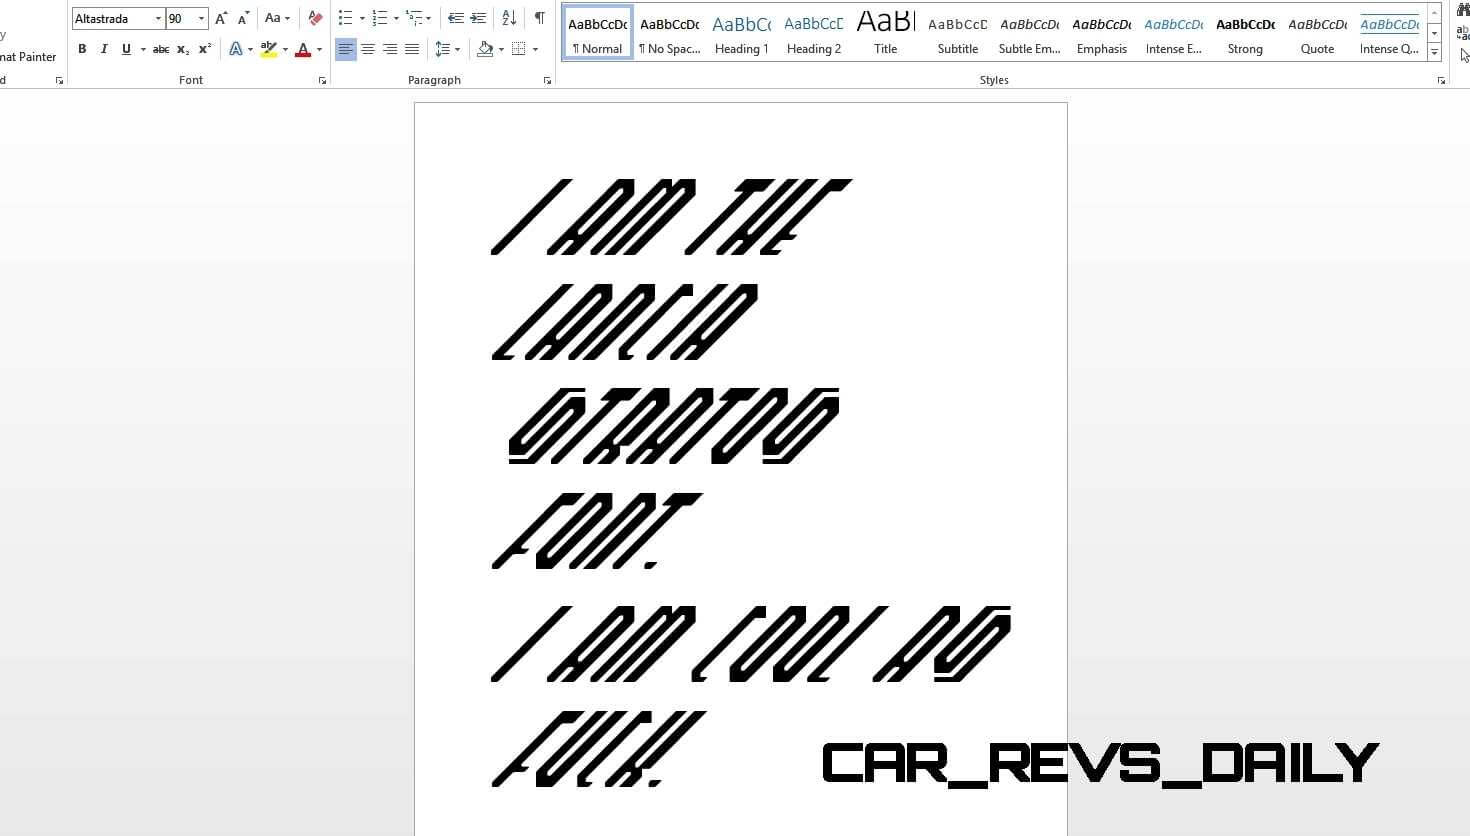Viewport: 1470px width, 836px height.
Task: Center align the paragraph
Action: 368,49
